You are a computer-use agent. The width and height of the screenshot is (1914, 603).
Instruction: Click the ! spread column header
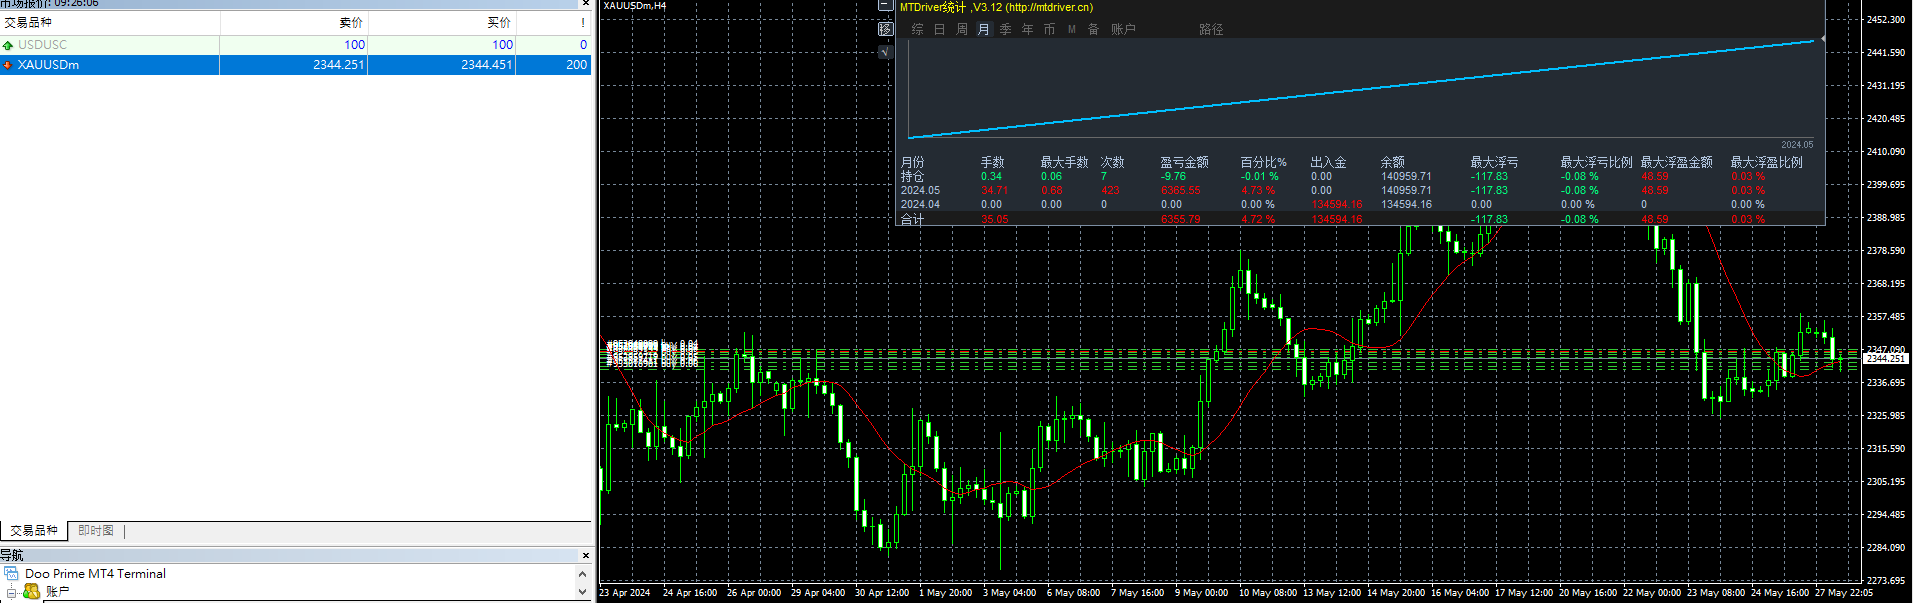(x=554, y=22)
